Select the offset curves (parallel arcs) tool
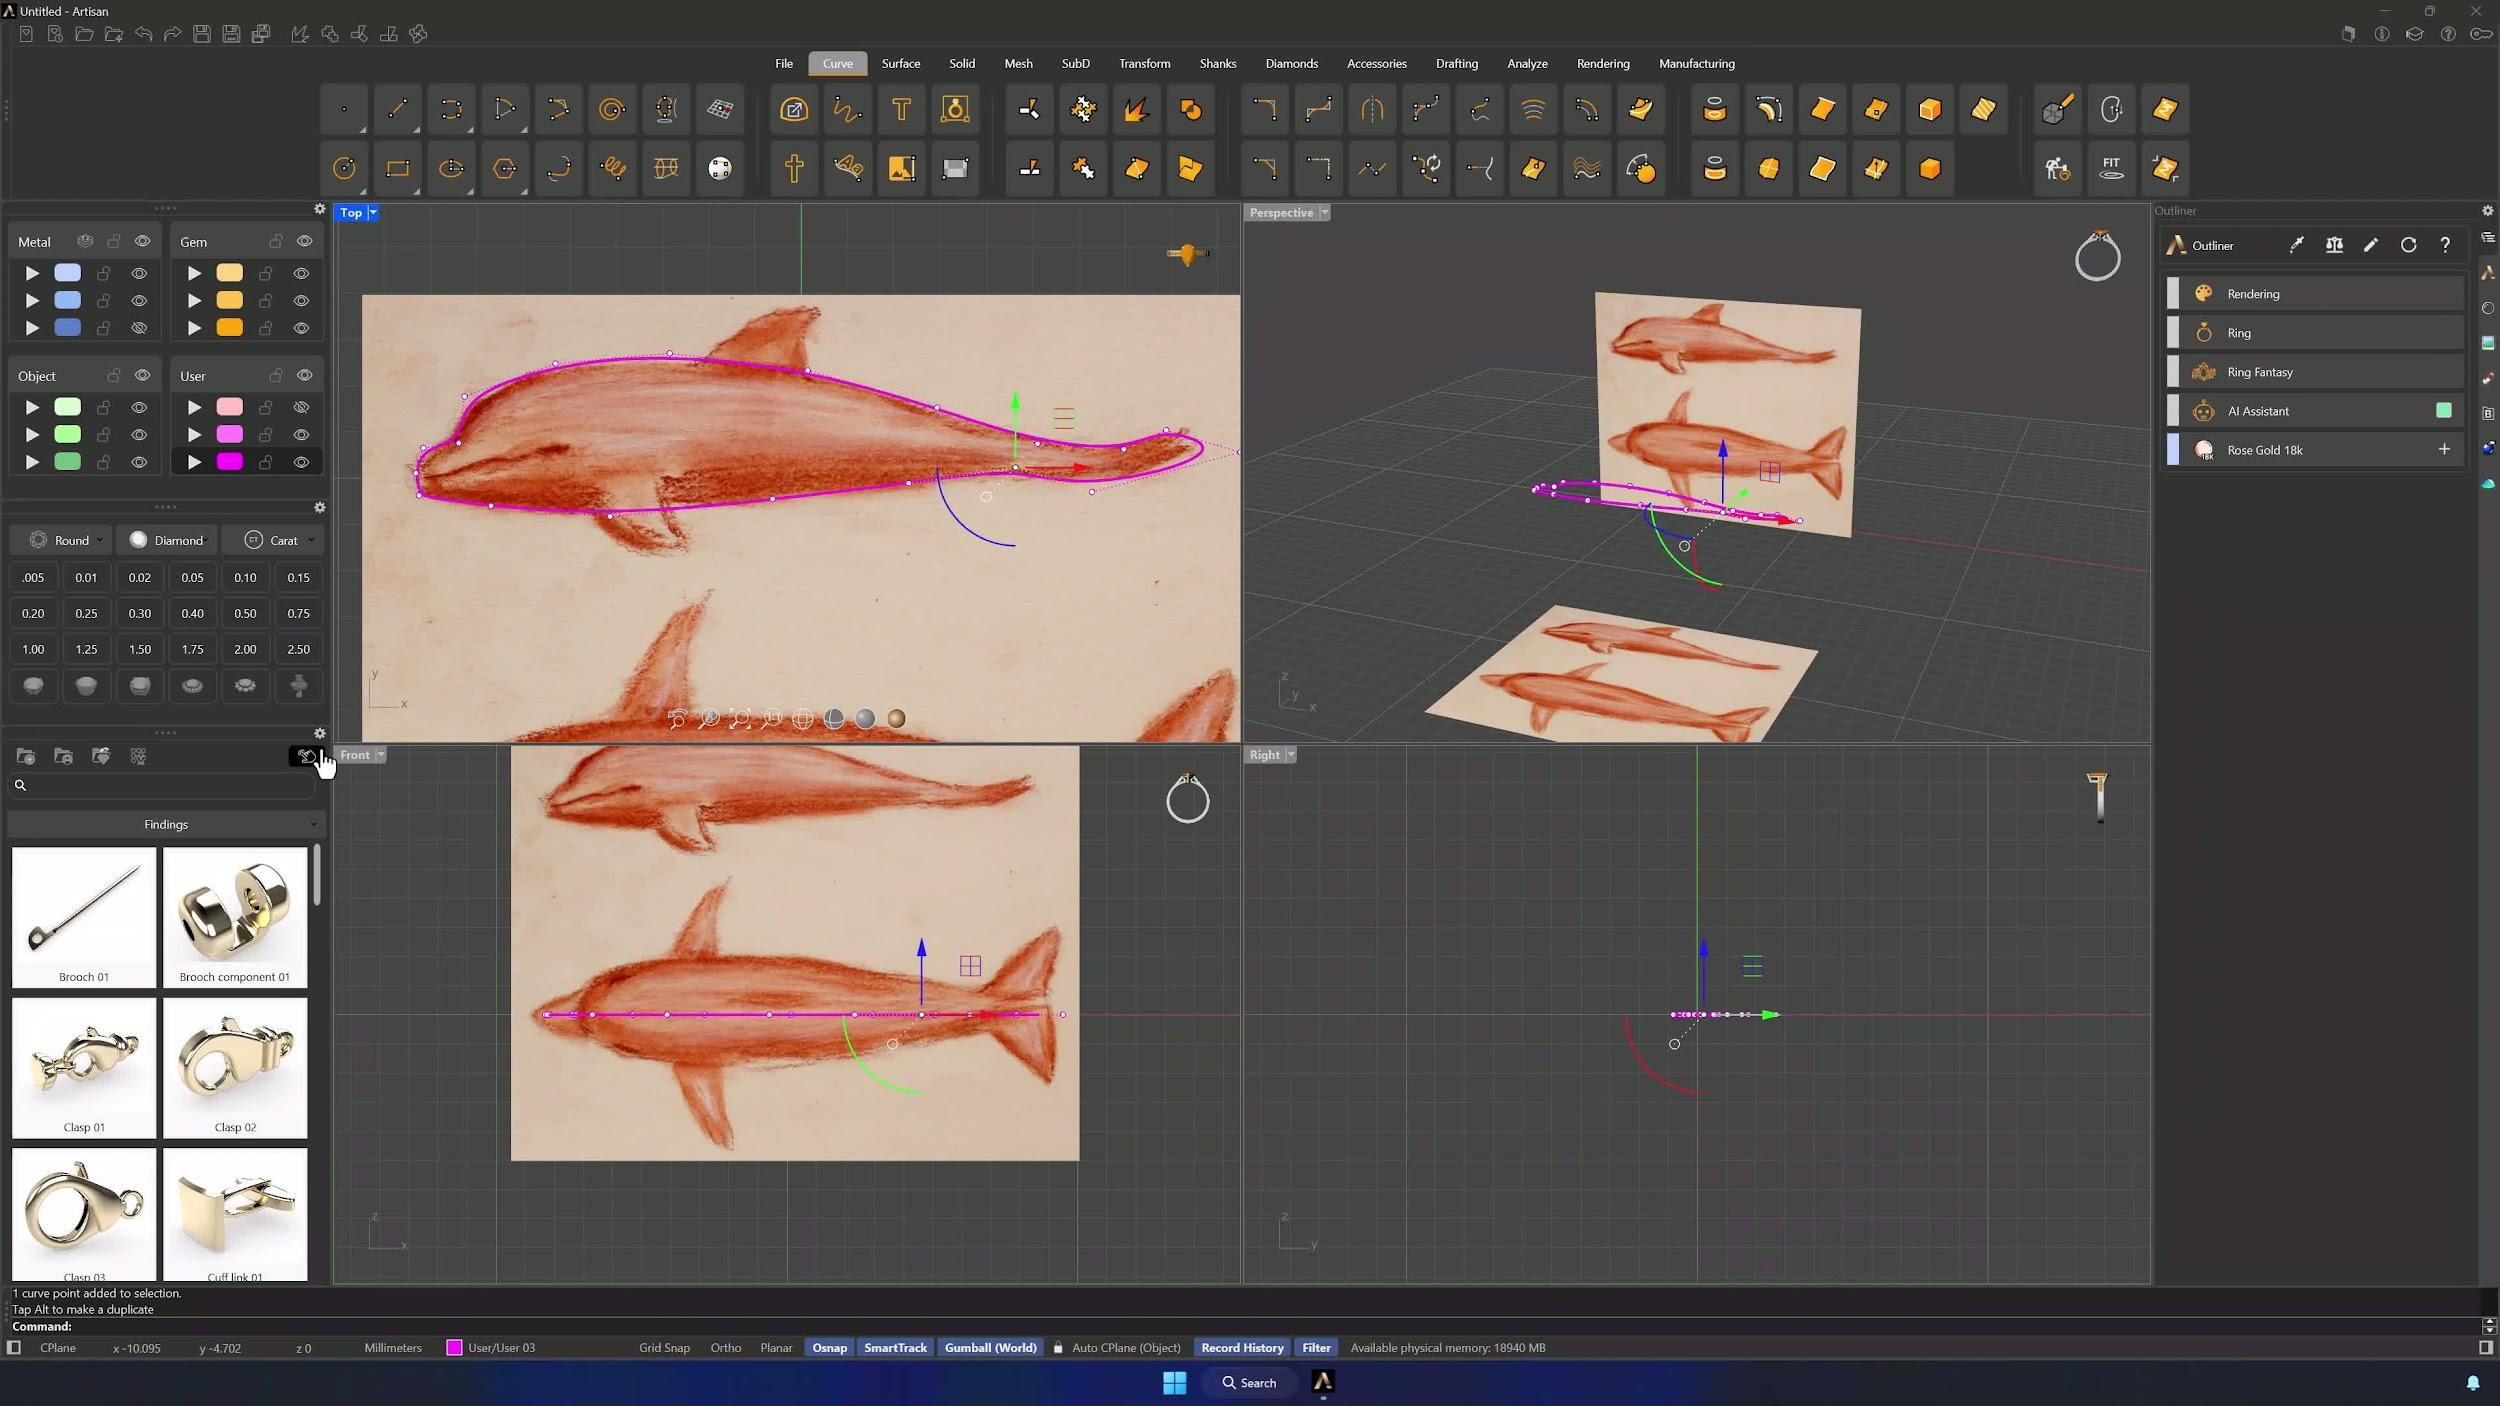This screenshot has width=2500, height=1406. pos(1533,109)
